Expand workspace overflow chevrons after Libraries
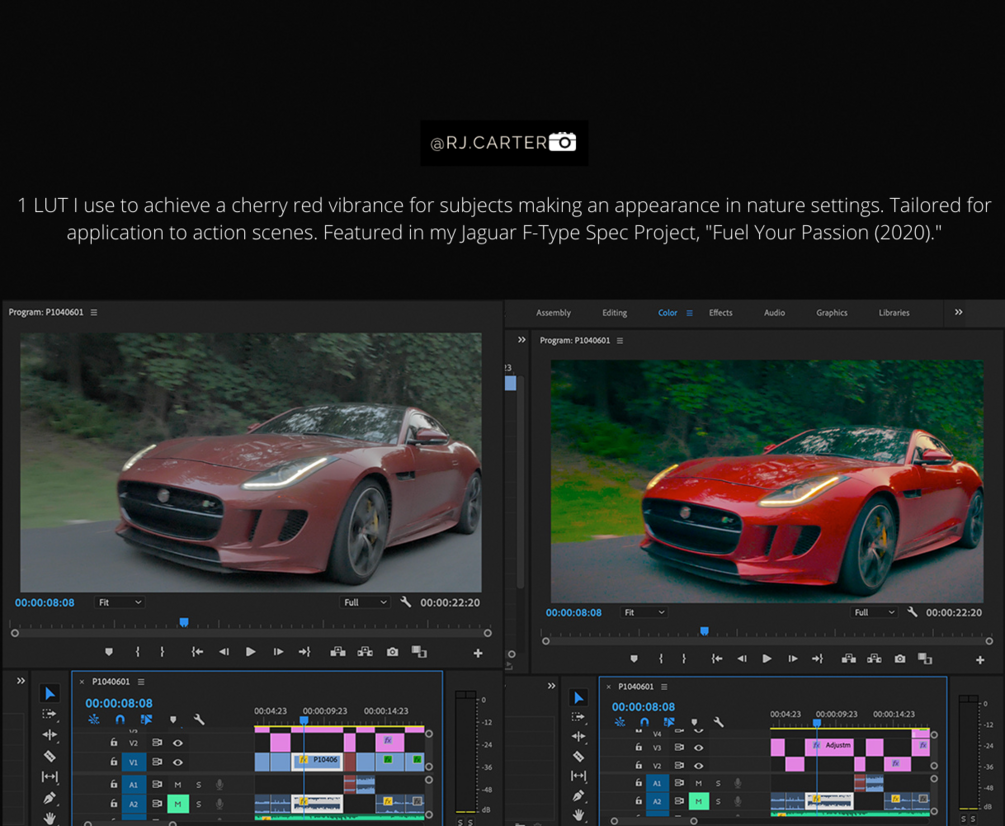 coord(958,313)
